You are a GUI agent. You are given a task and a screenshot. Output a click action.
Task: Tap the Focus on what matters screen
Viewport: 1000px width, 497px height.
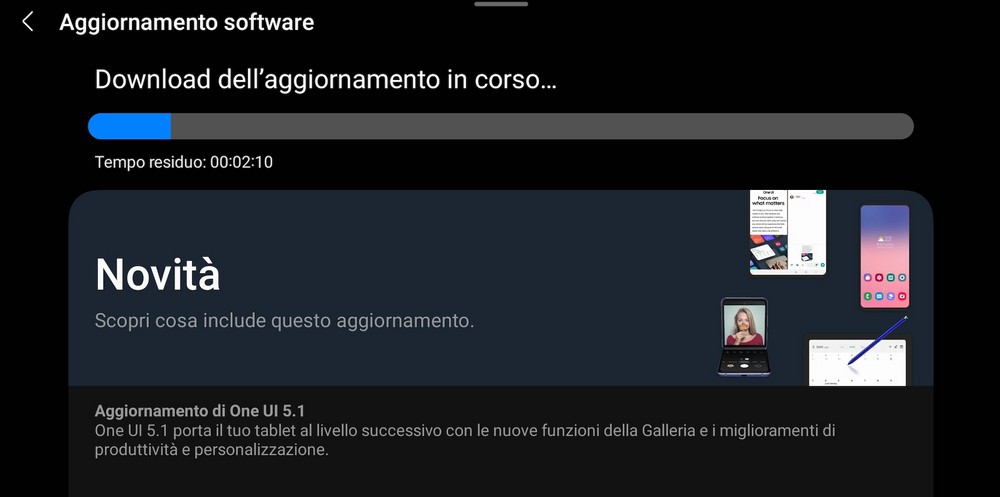pos(768,231)
